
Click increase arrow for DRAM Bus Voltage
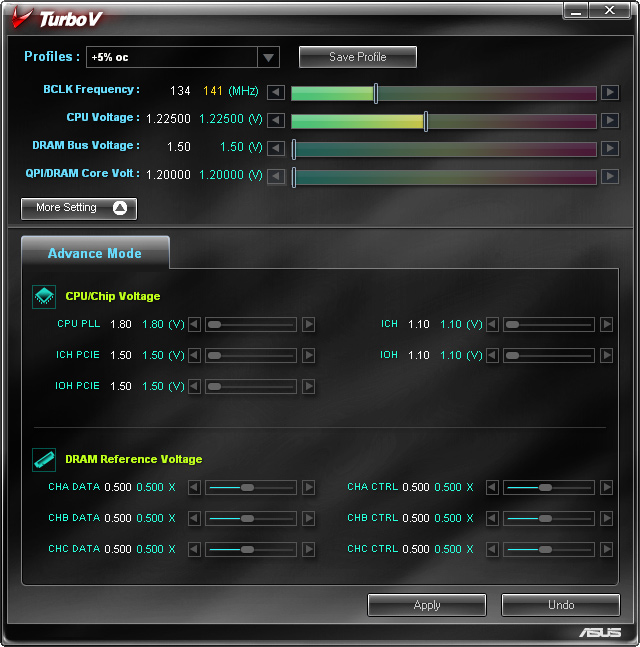tap(609, 148)
